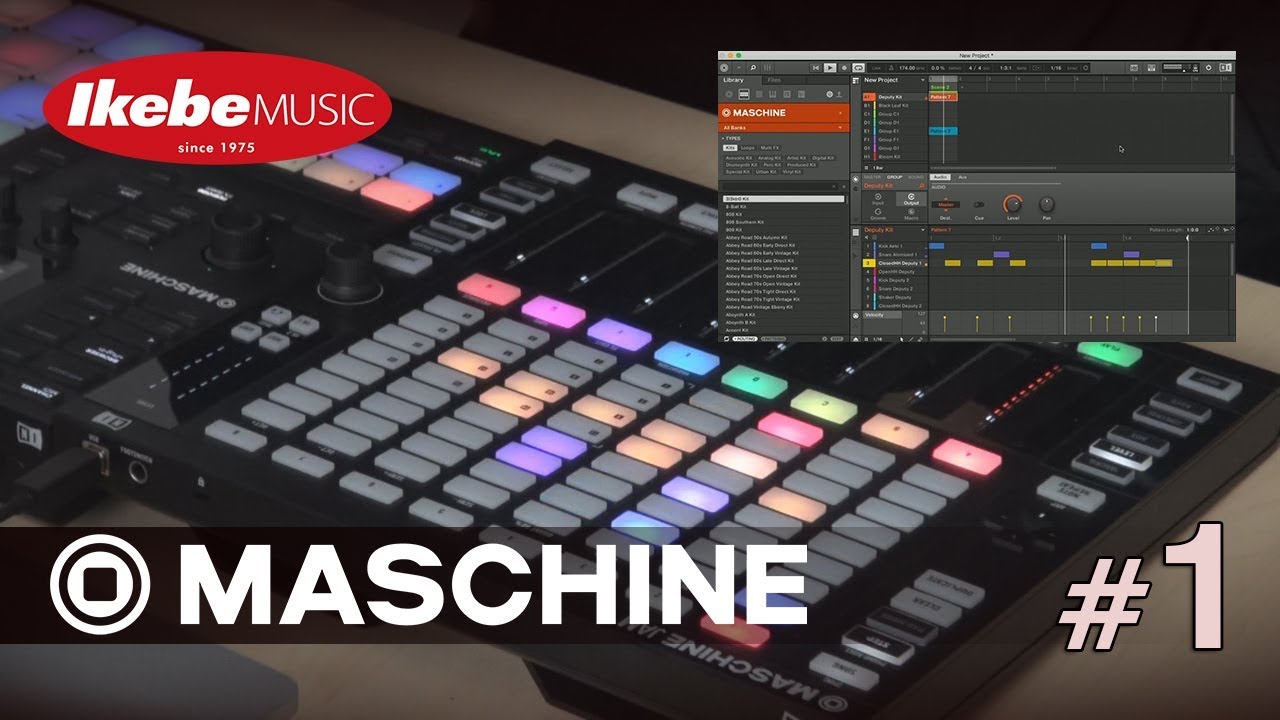
Task: Select the eraser tool in the pattern editor
Action: coord(920,339)
